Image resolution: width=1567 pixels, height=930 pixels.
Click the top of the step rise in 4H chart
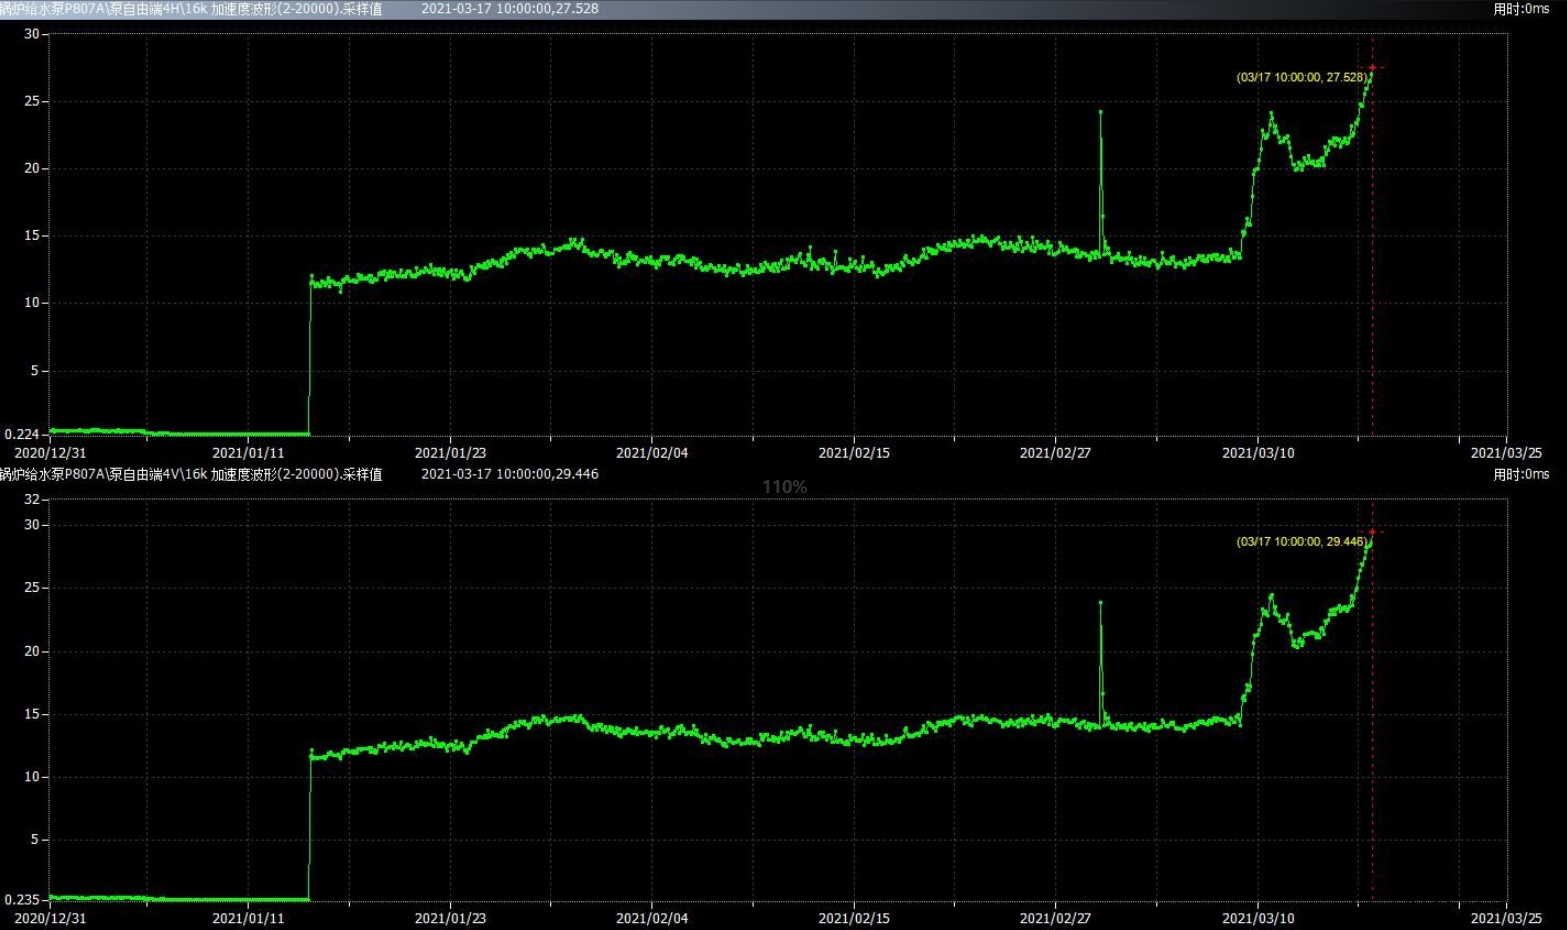pos(311,276)
